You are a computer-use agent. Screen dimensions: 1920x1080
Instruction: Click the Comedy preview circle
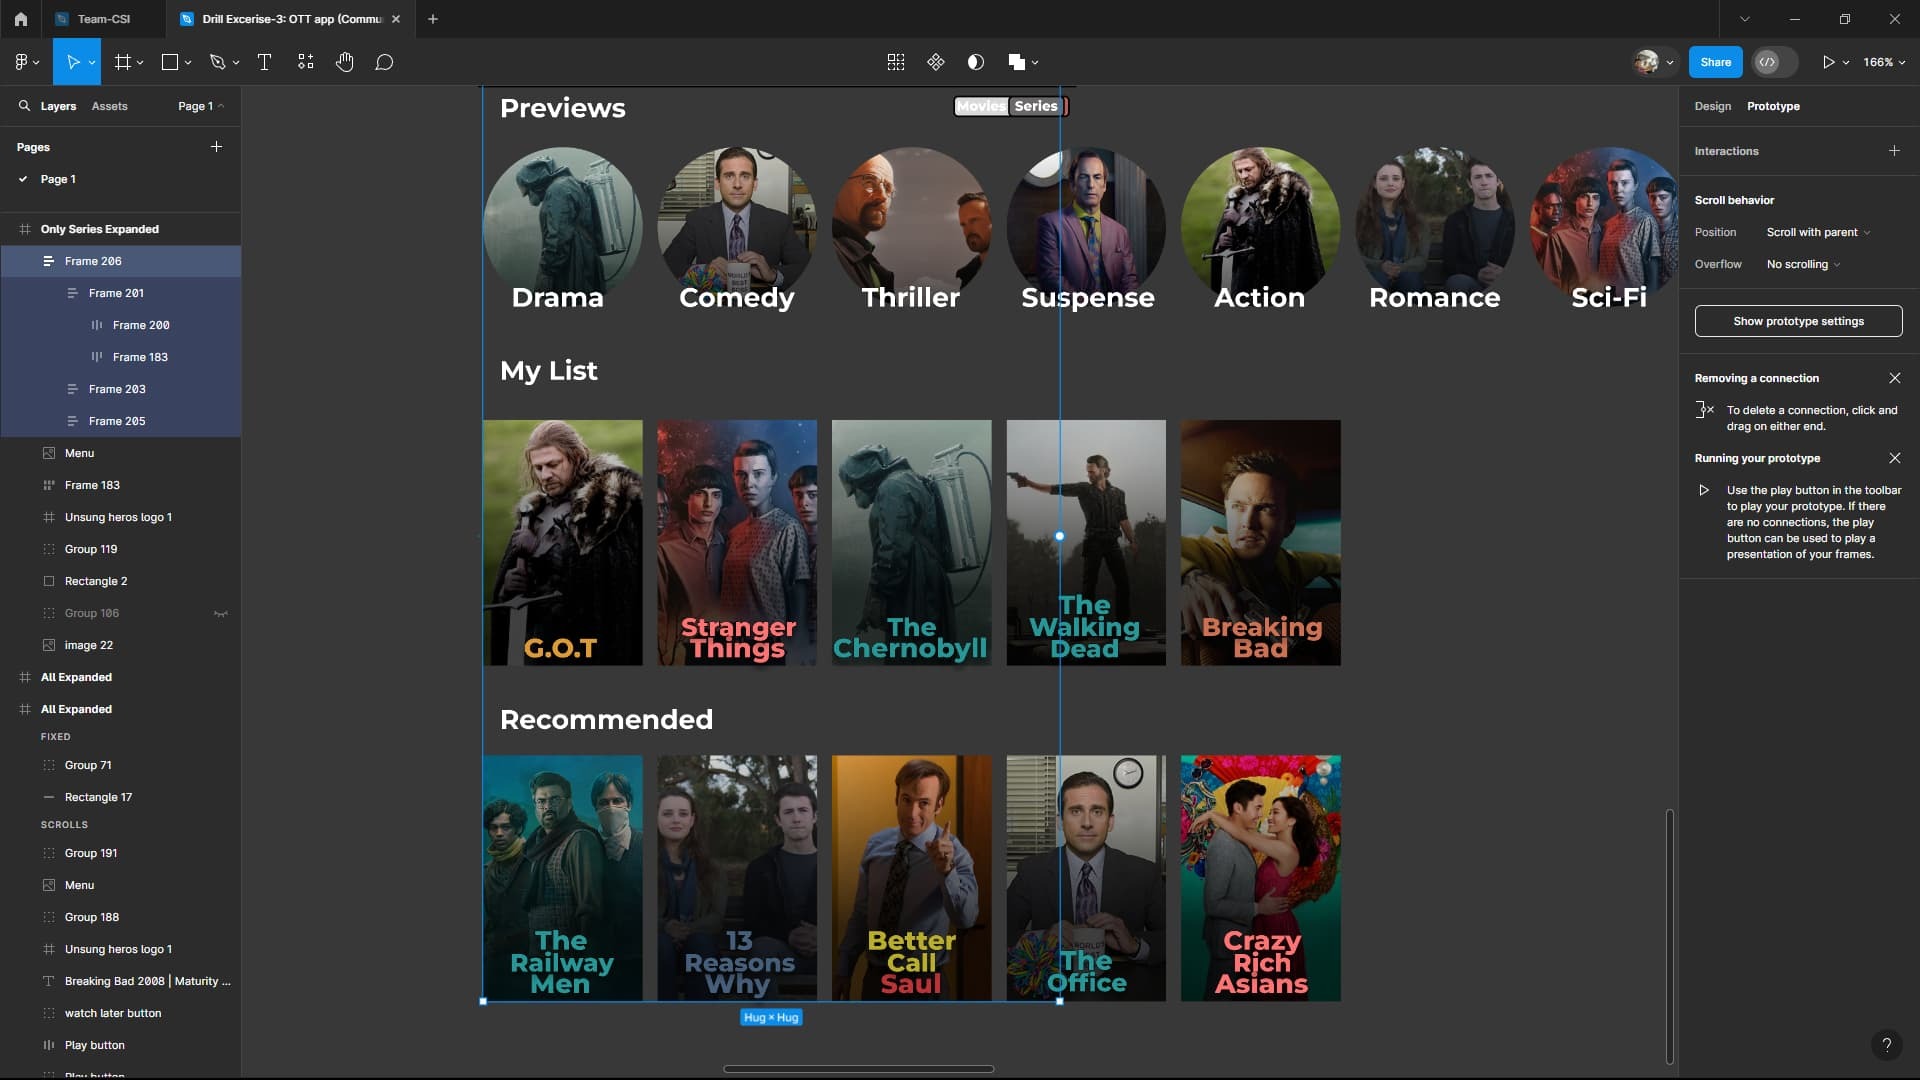(x=737, y=227)
